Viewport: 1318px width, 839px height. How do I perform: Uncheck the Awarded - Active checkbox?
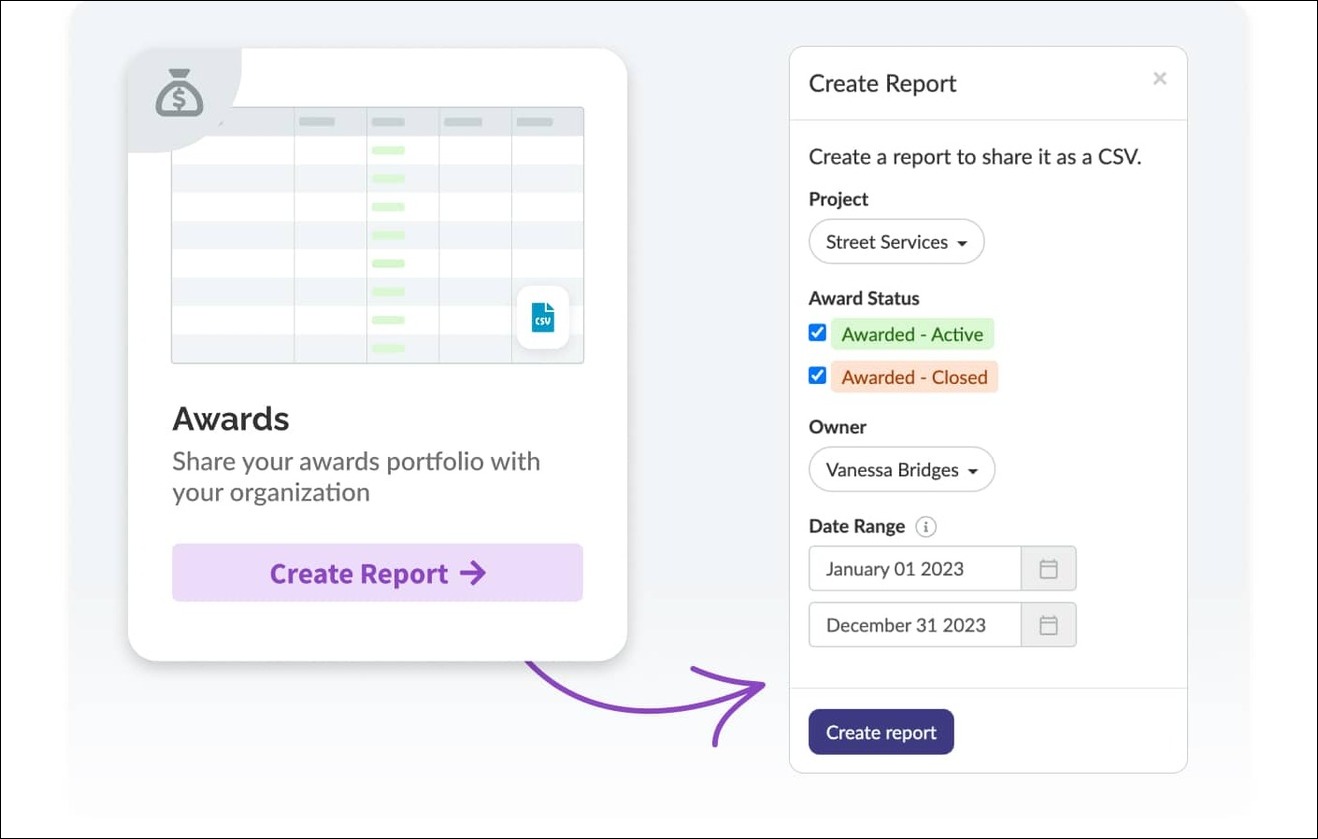(x=817, y=332)
